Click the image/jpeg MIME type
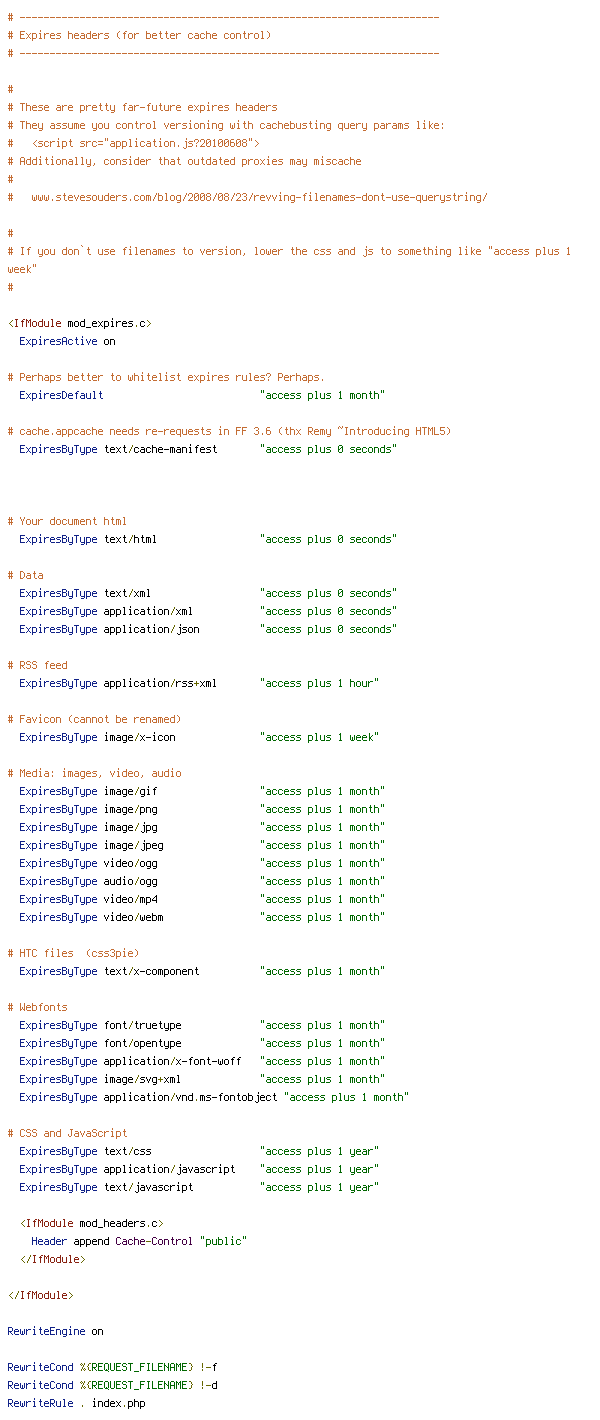 pos(134,845)
